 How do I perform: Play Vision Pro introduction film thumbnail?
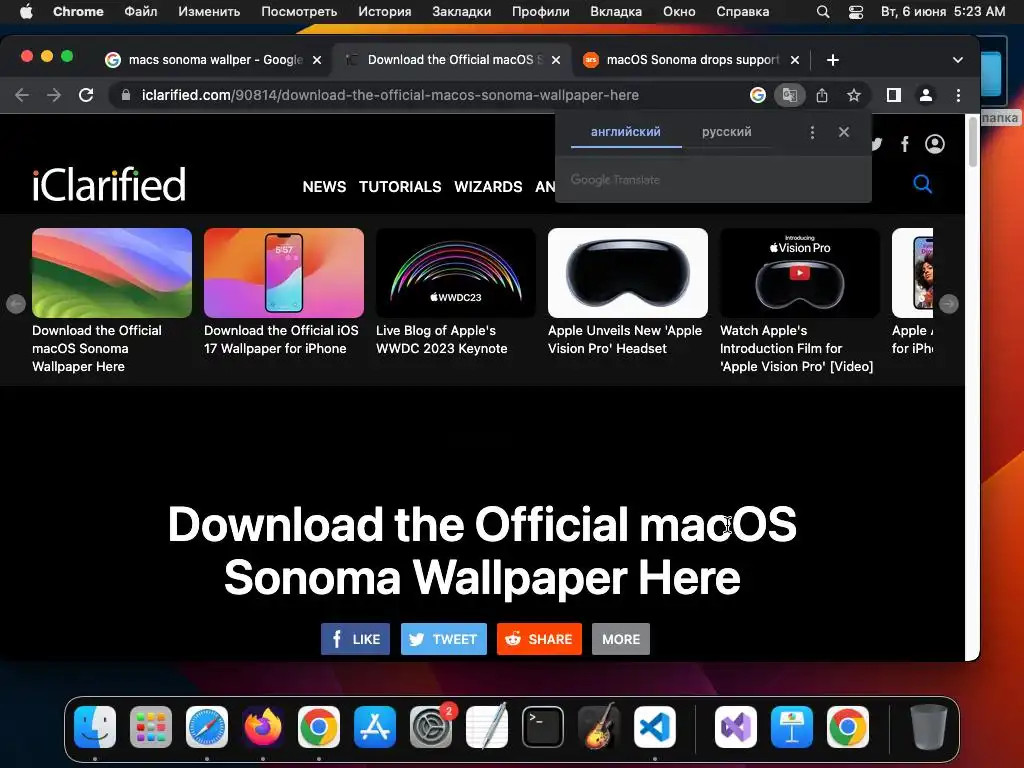(799, 272)
